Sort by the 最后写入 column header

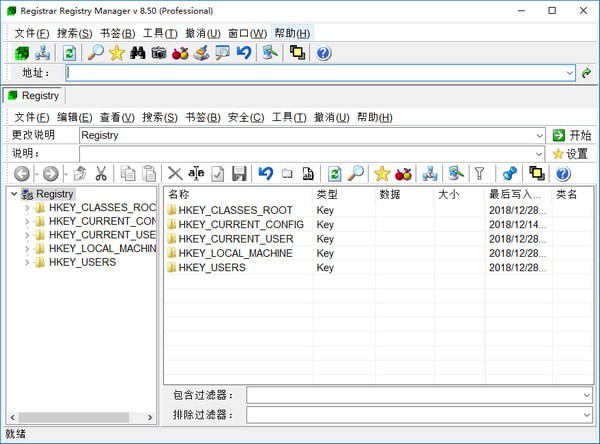518,194
